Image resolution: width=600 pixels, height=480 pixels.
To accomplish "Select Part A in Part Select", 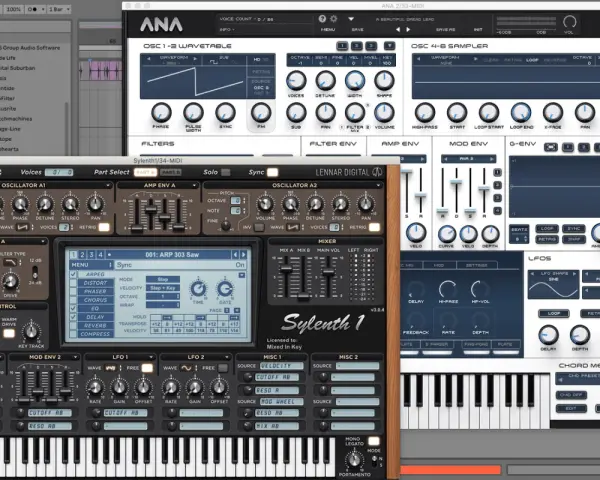I will 145,172.
